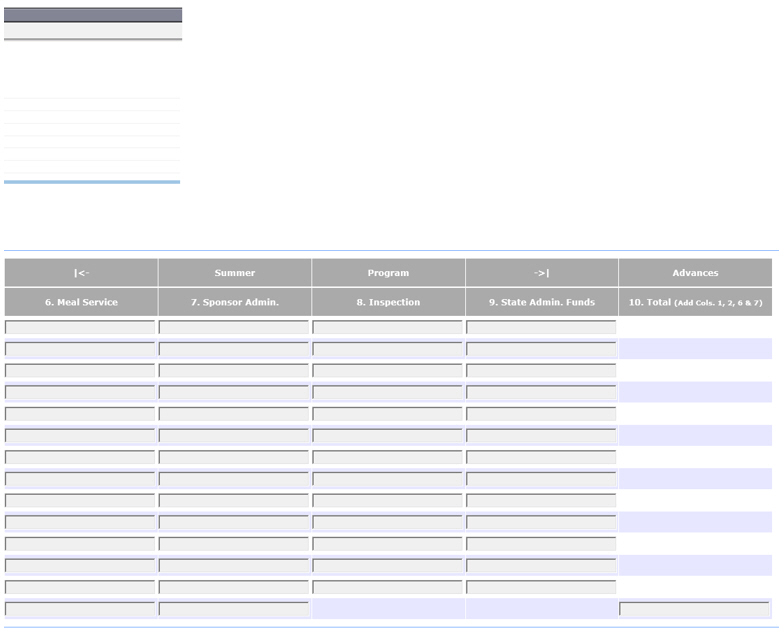
Task: Click the '6. Meal Service' column header
Action: pyautogui.click(x=81, y=302)
